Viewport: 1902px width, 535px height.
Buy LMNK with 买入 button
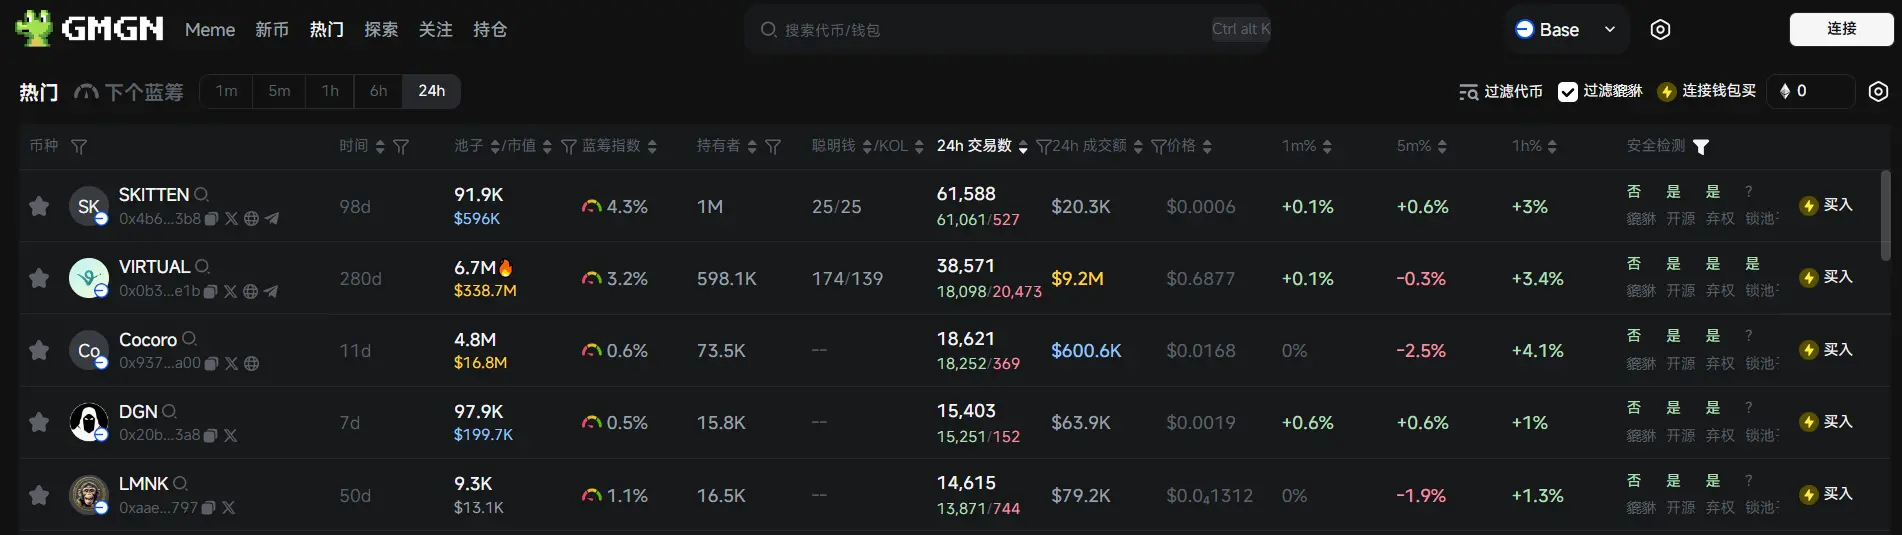(1827, 494)
